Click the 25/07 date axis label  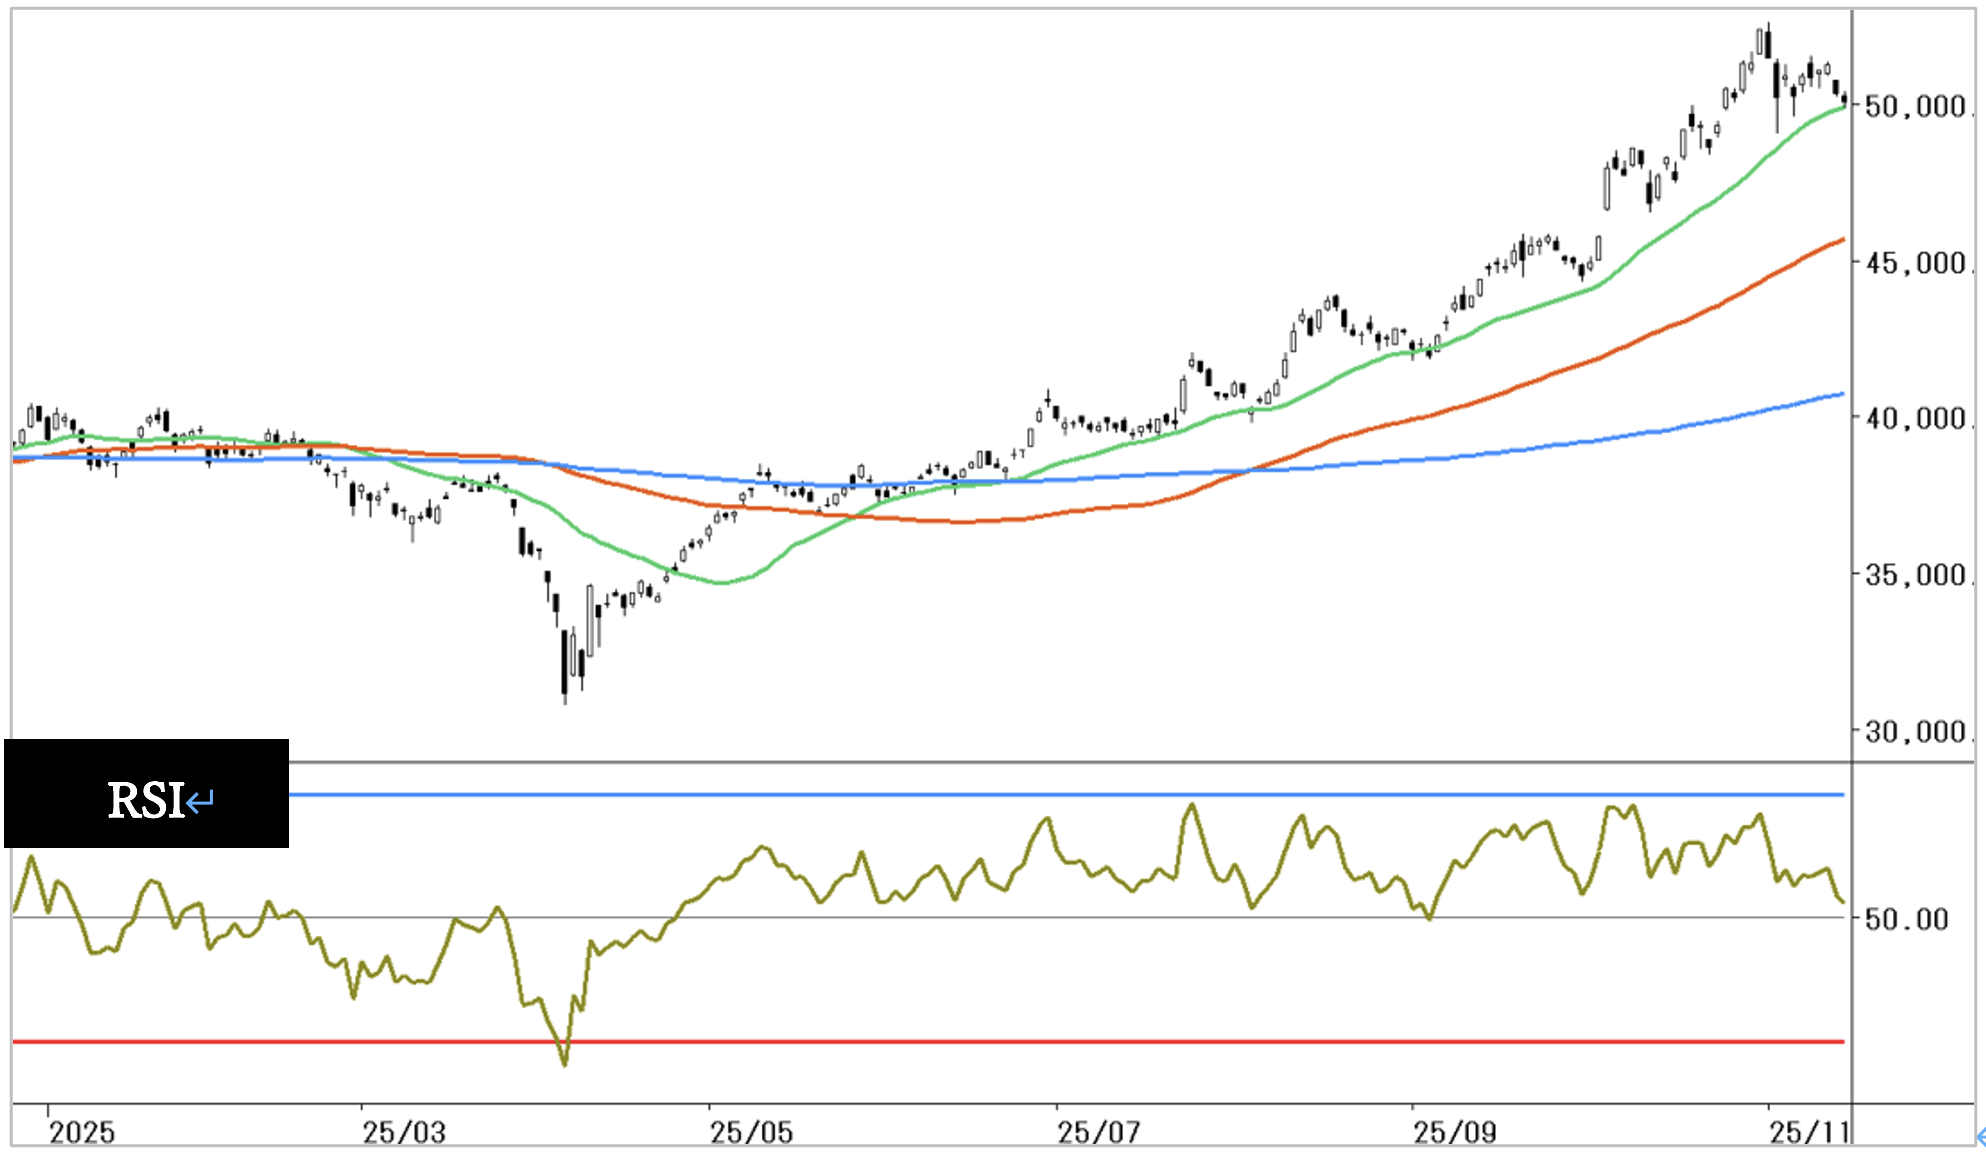pyautogui.click(x=1098, y=1132)
